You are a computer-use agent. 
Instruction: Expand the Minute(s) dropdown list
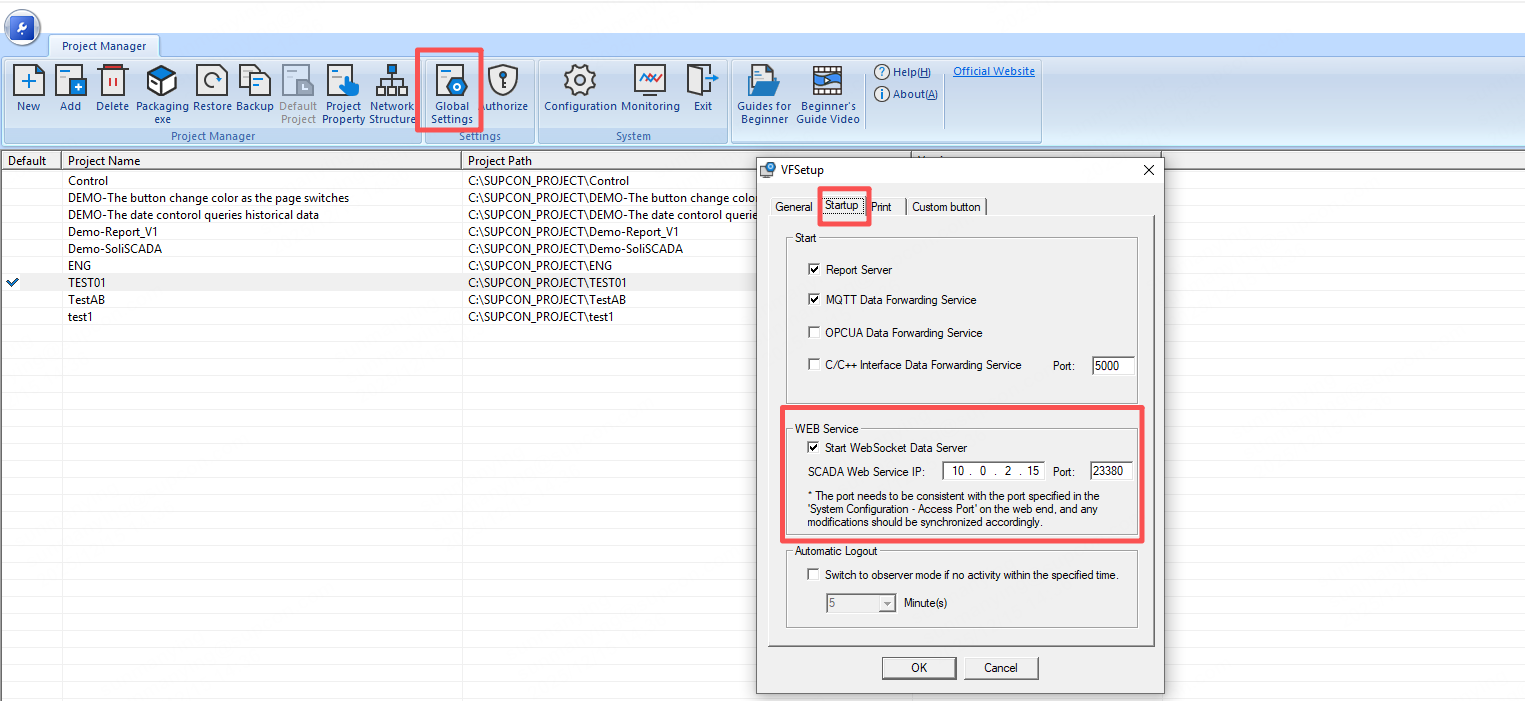[886, 603]
